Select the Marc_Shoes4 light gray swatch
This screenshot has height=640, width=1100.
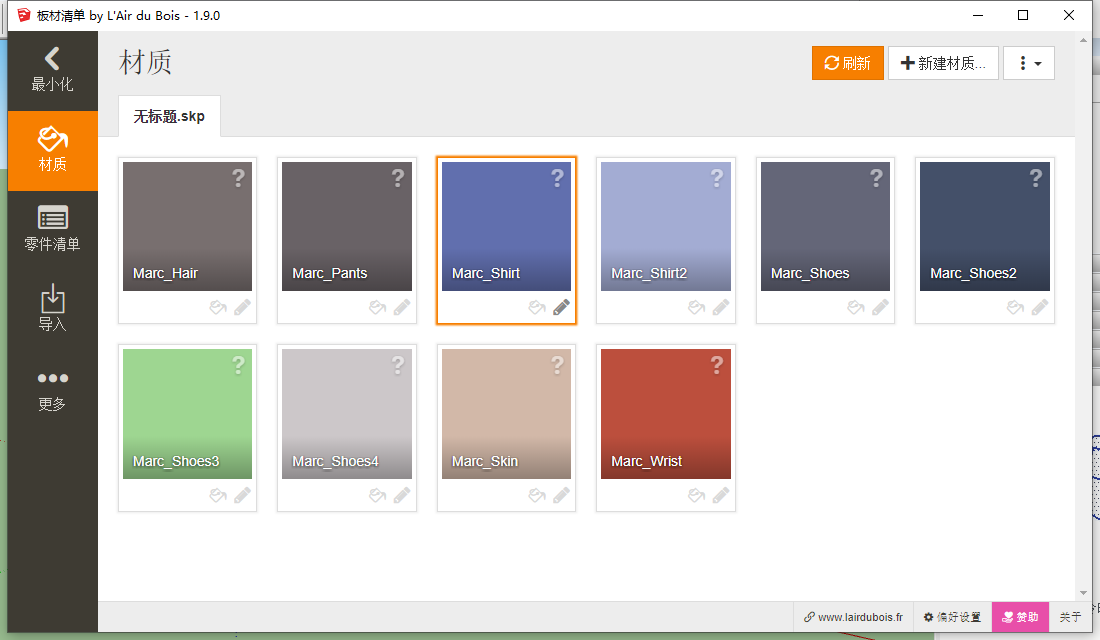point(347,414)
